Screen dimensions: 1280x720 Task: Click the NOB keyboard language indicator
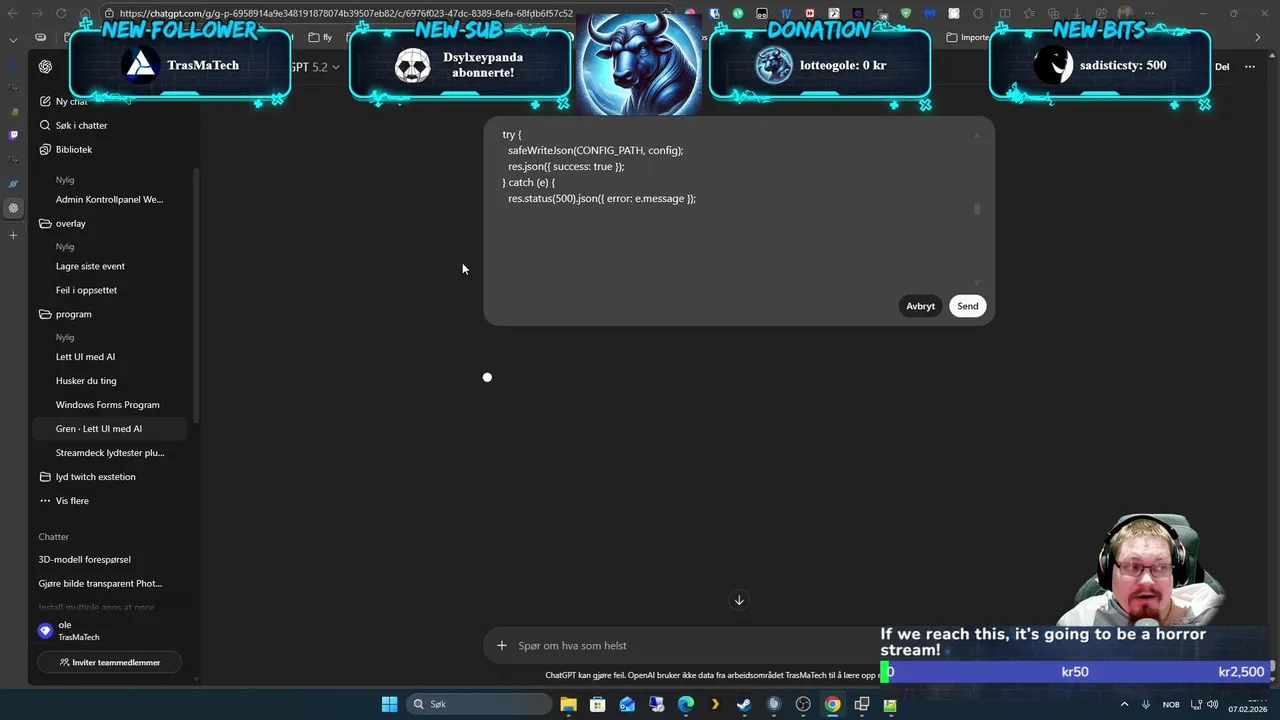click(x=1171, y=704)
